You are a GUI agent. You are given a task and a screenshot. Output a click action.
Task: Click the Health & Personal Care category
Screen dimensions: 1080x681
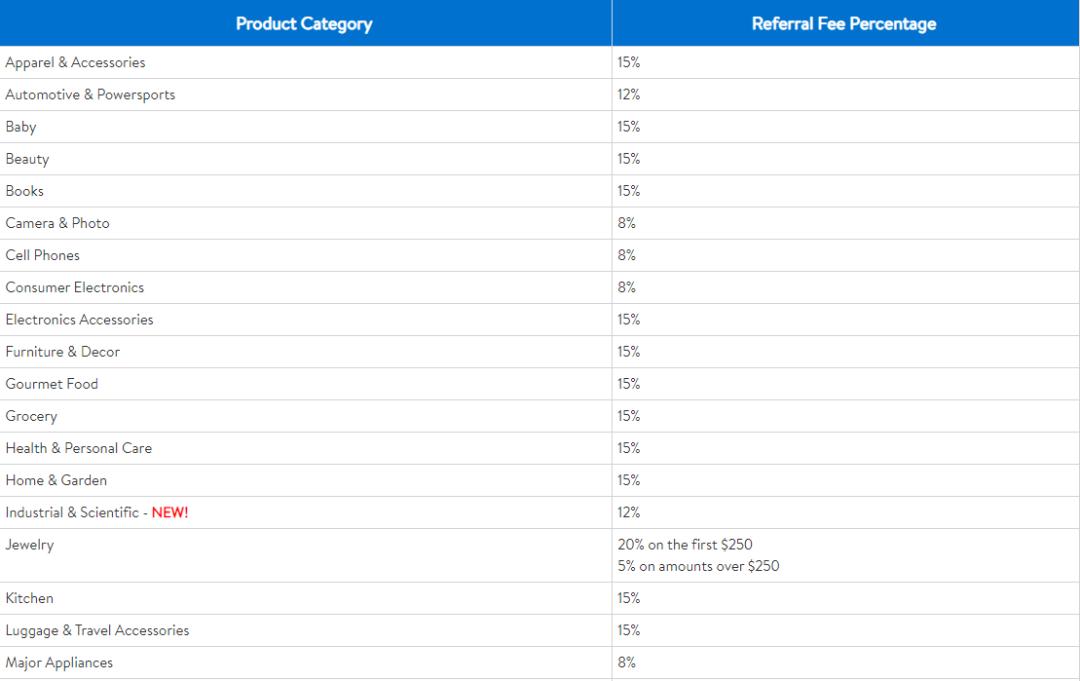coord(79,448)
